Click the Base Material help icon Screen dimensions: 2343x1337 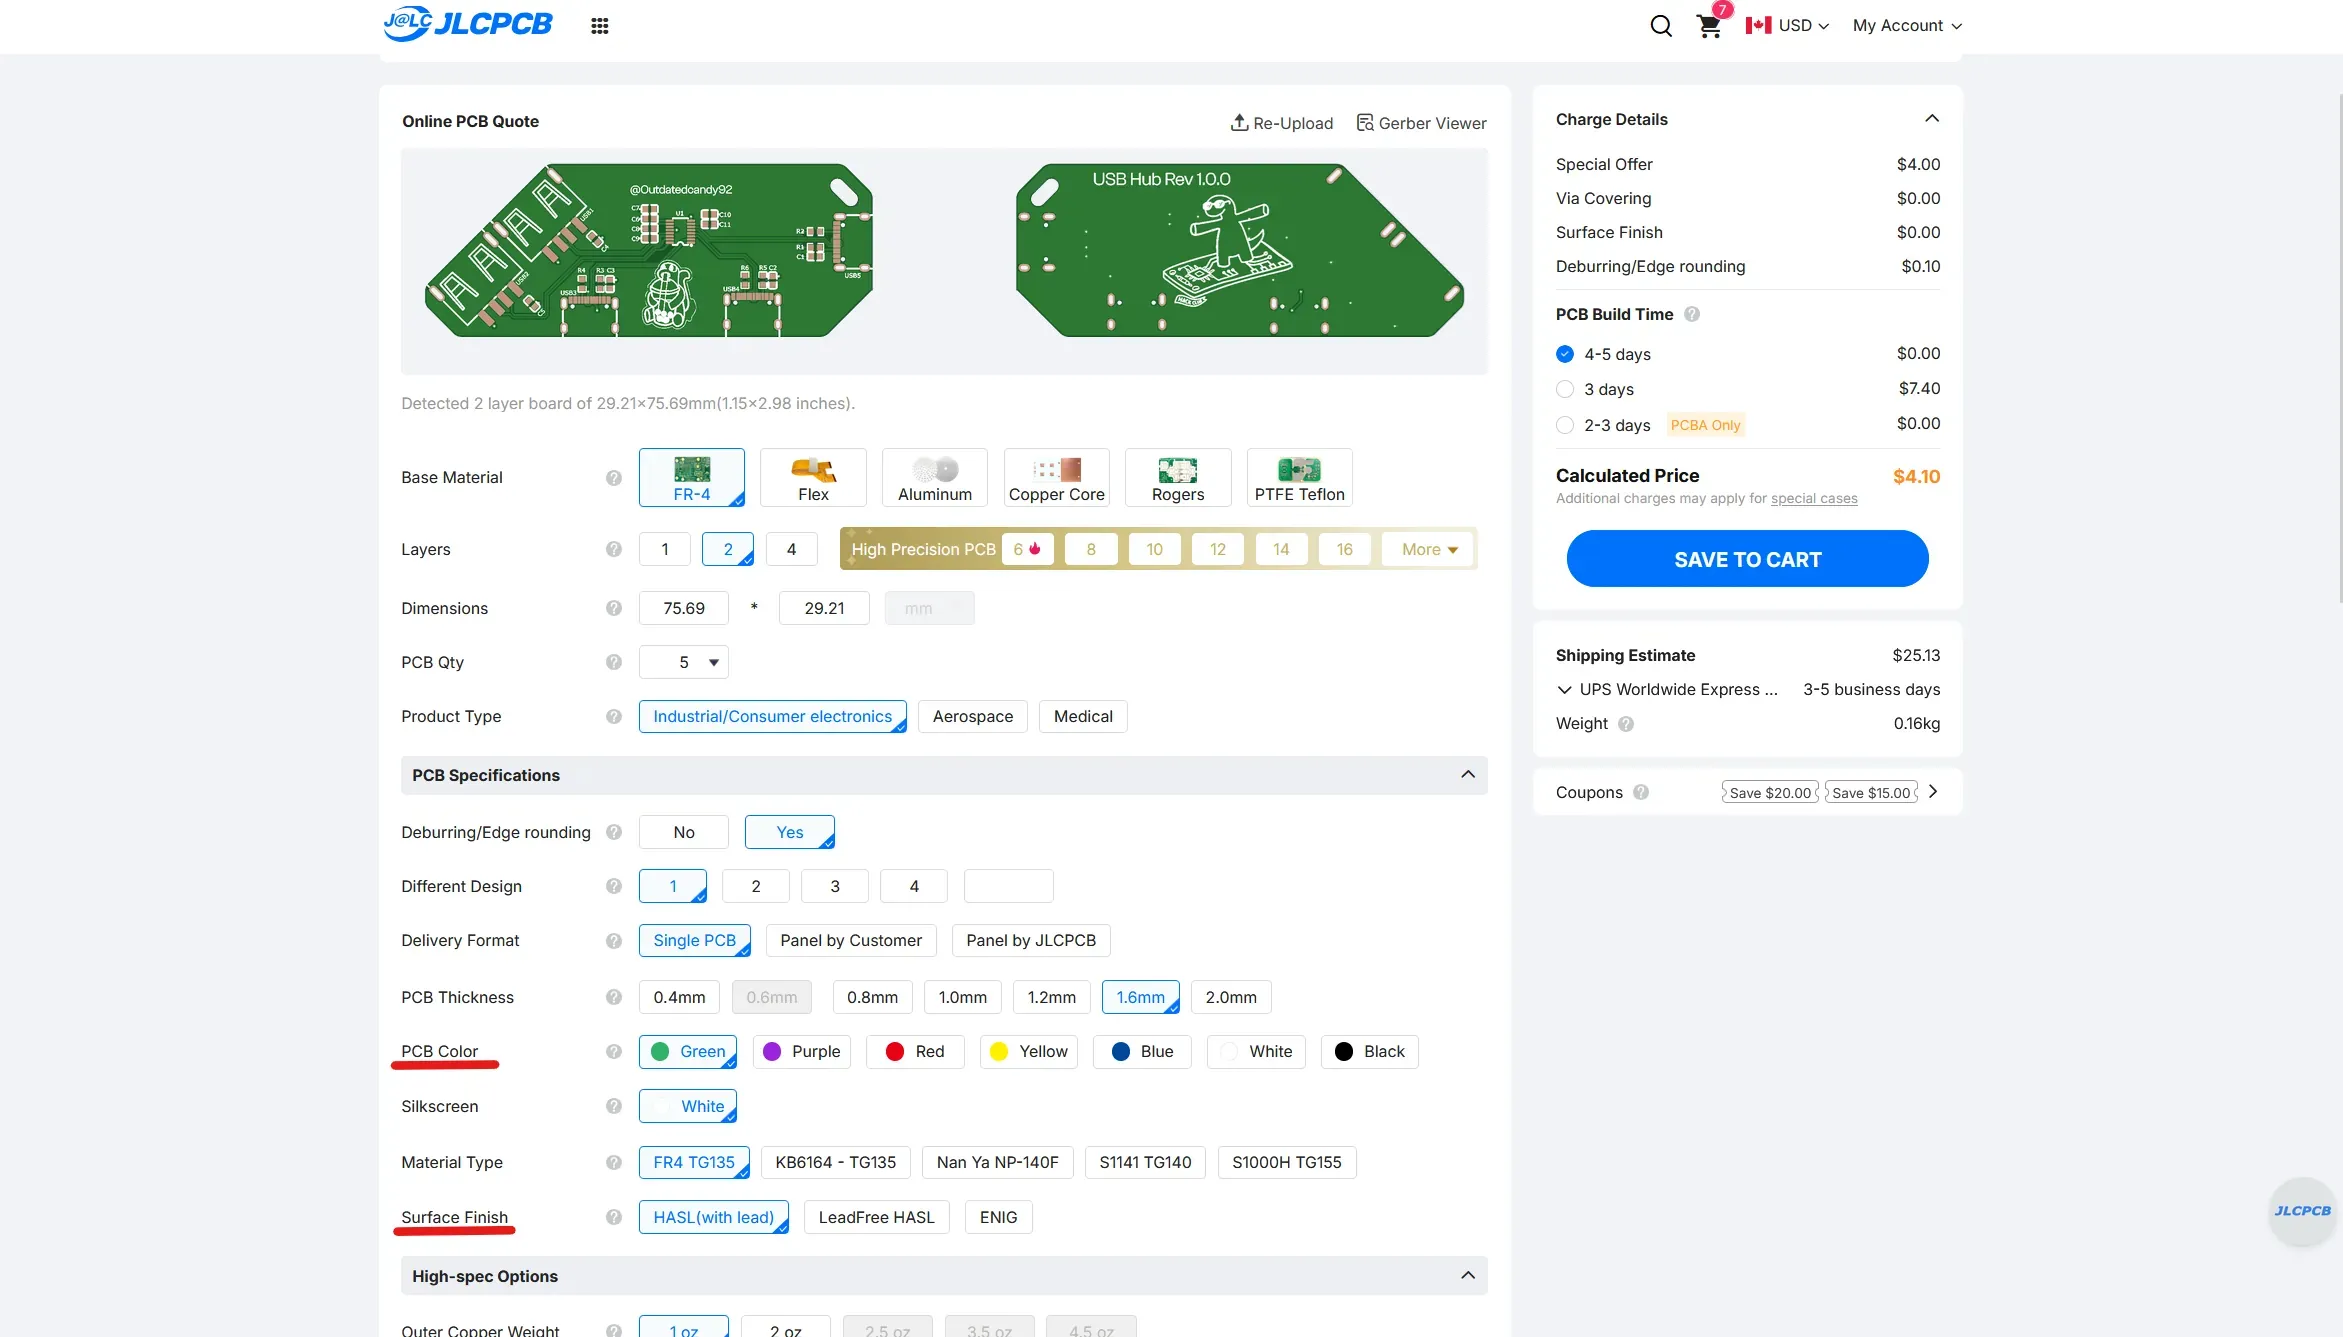613,478
